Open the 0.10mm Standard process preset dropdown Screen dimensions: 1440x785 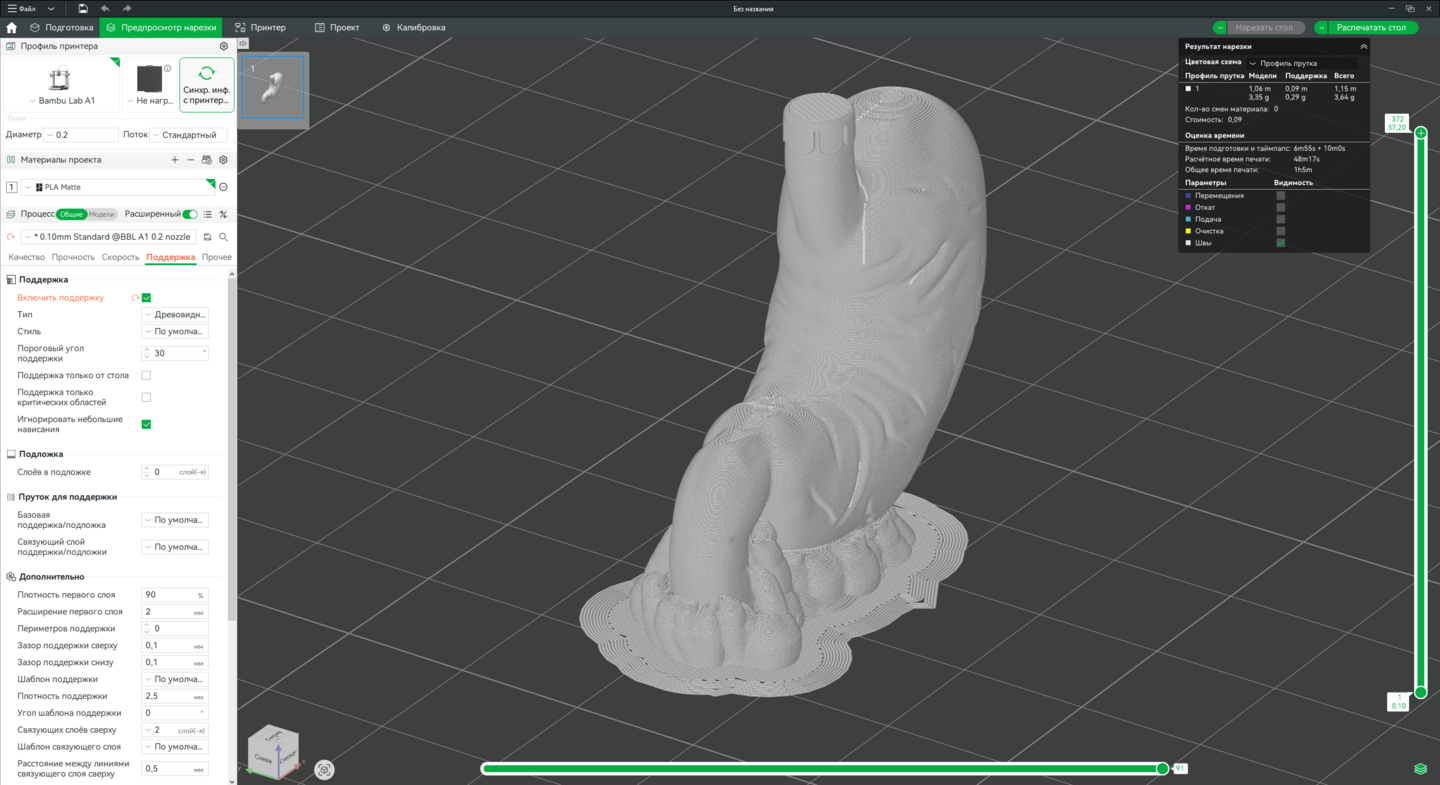109,237
